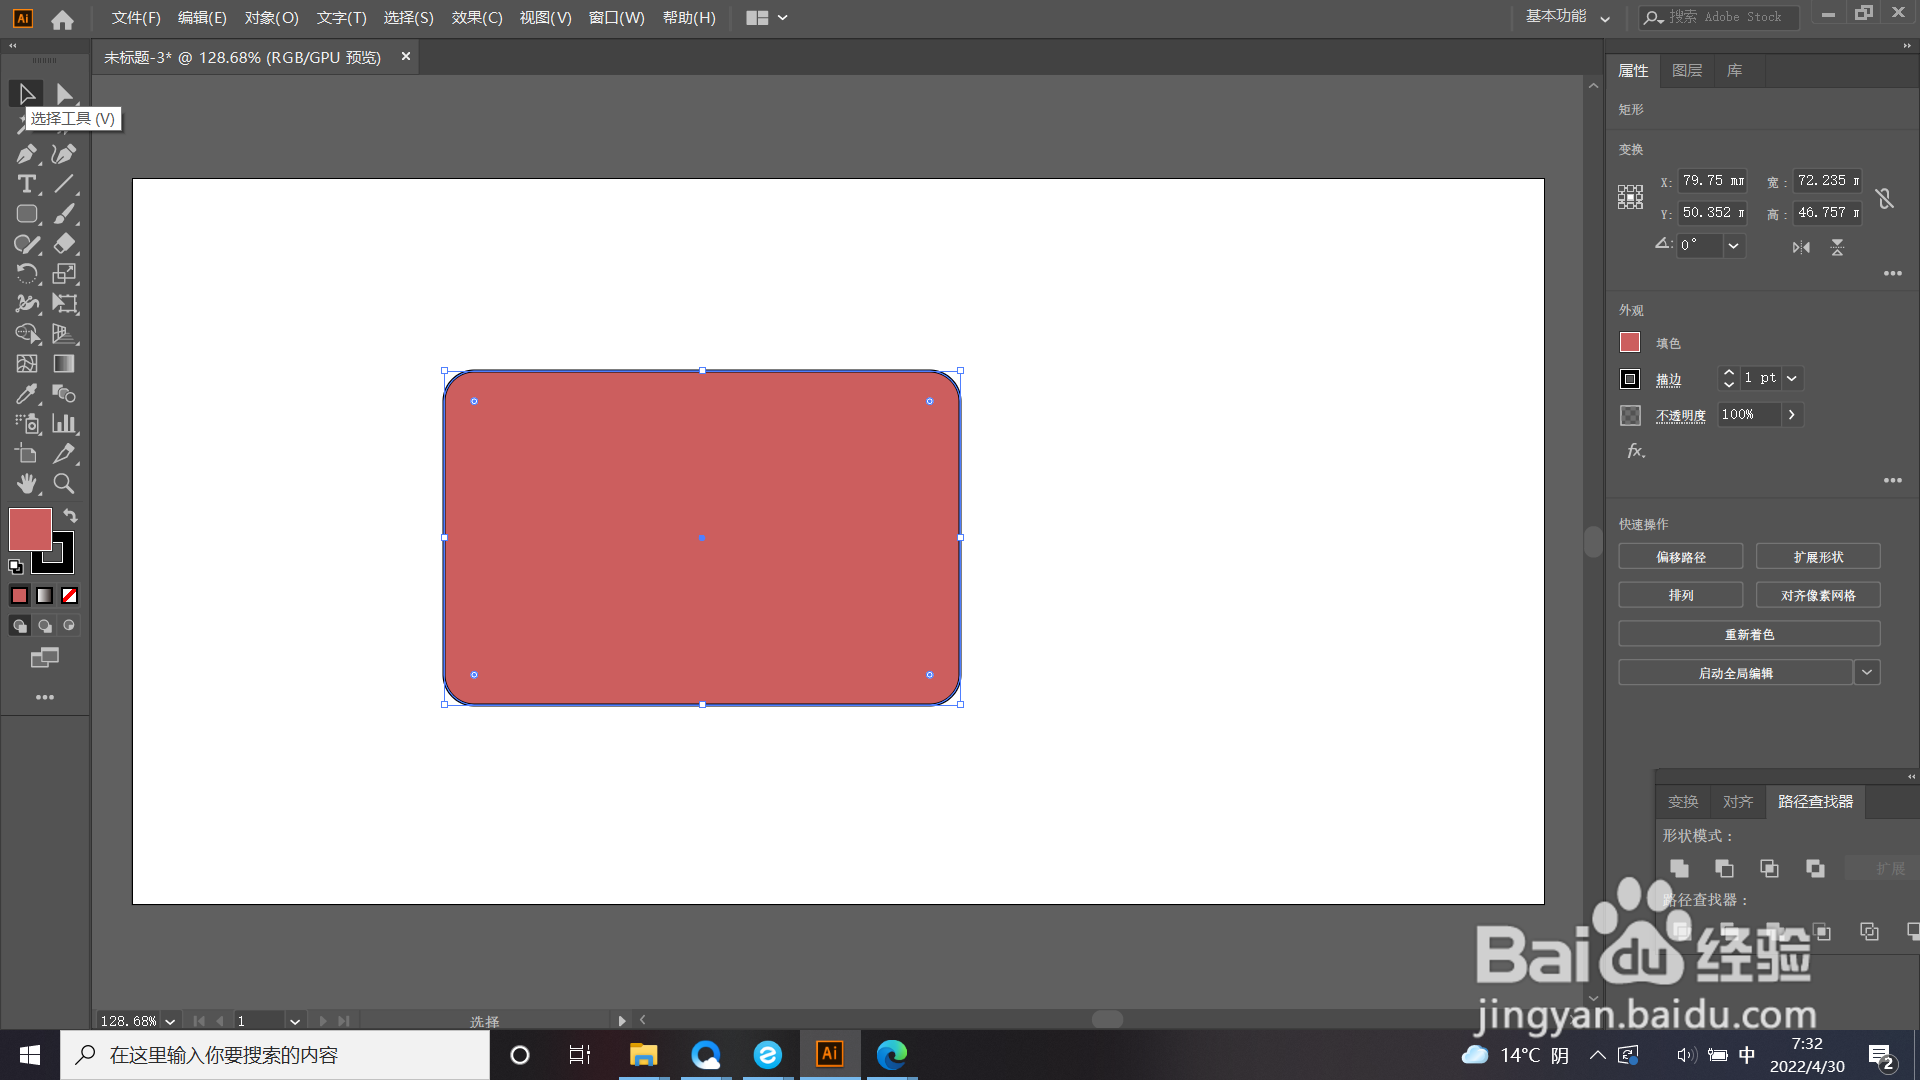Image resolution: width=1920 pixels, height=1080 pixels.
Task: Click the 重新着色 button
Action: coord(1749,634)
